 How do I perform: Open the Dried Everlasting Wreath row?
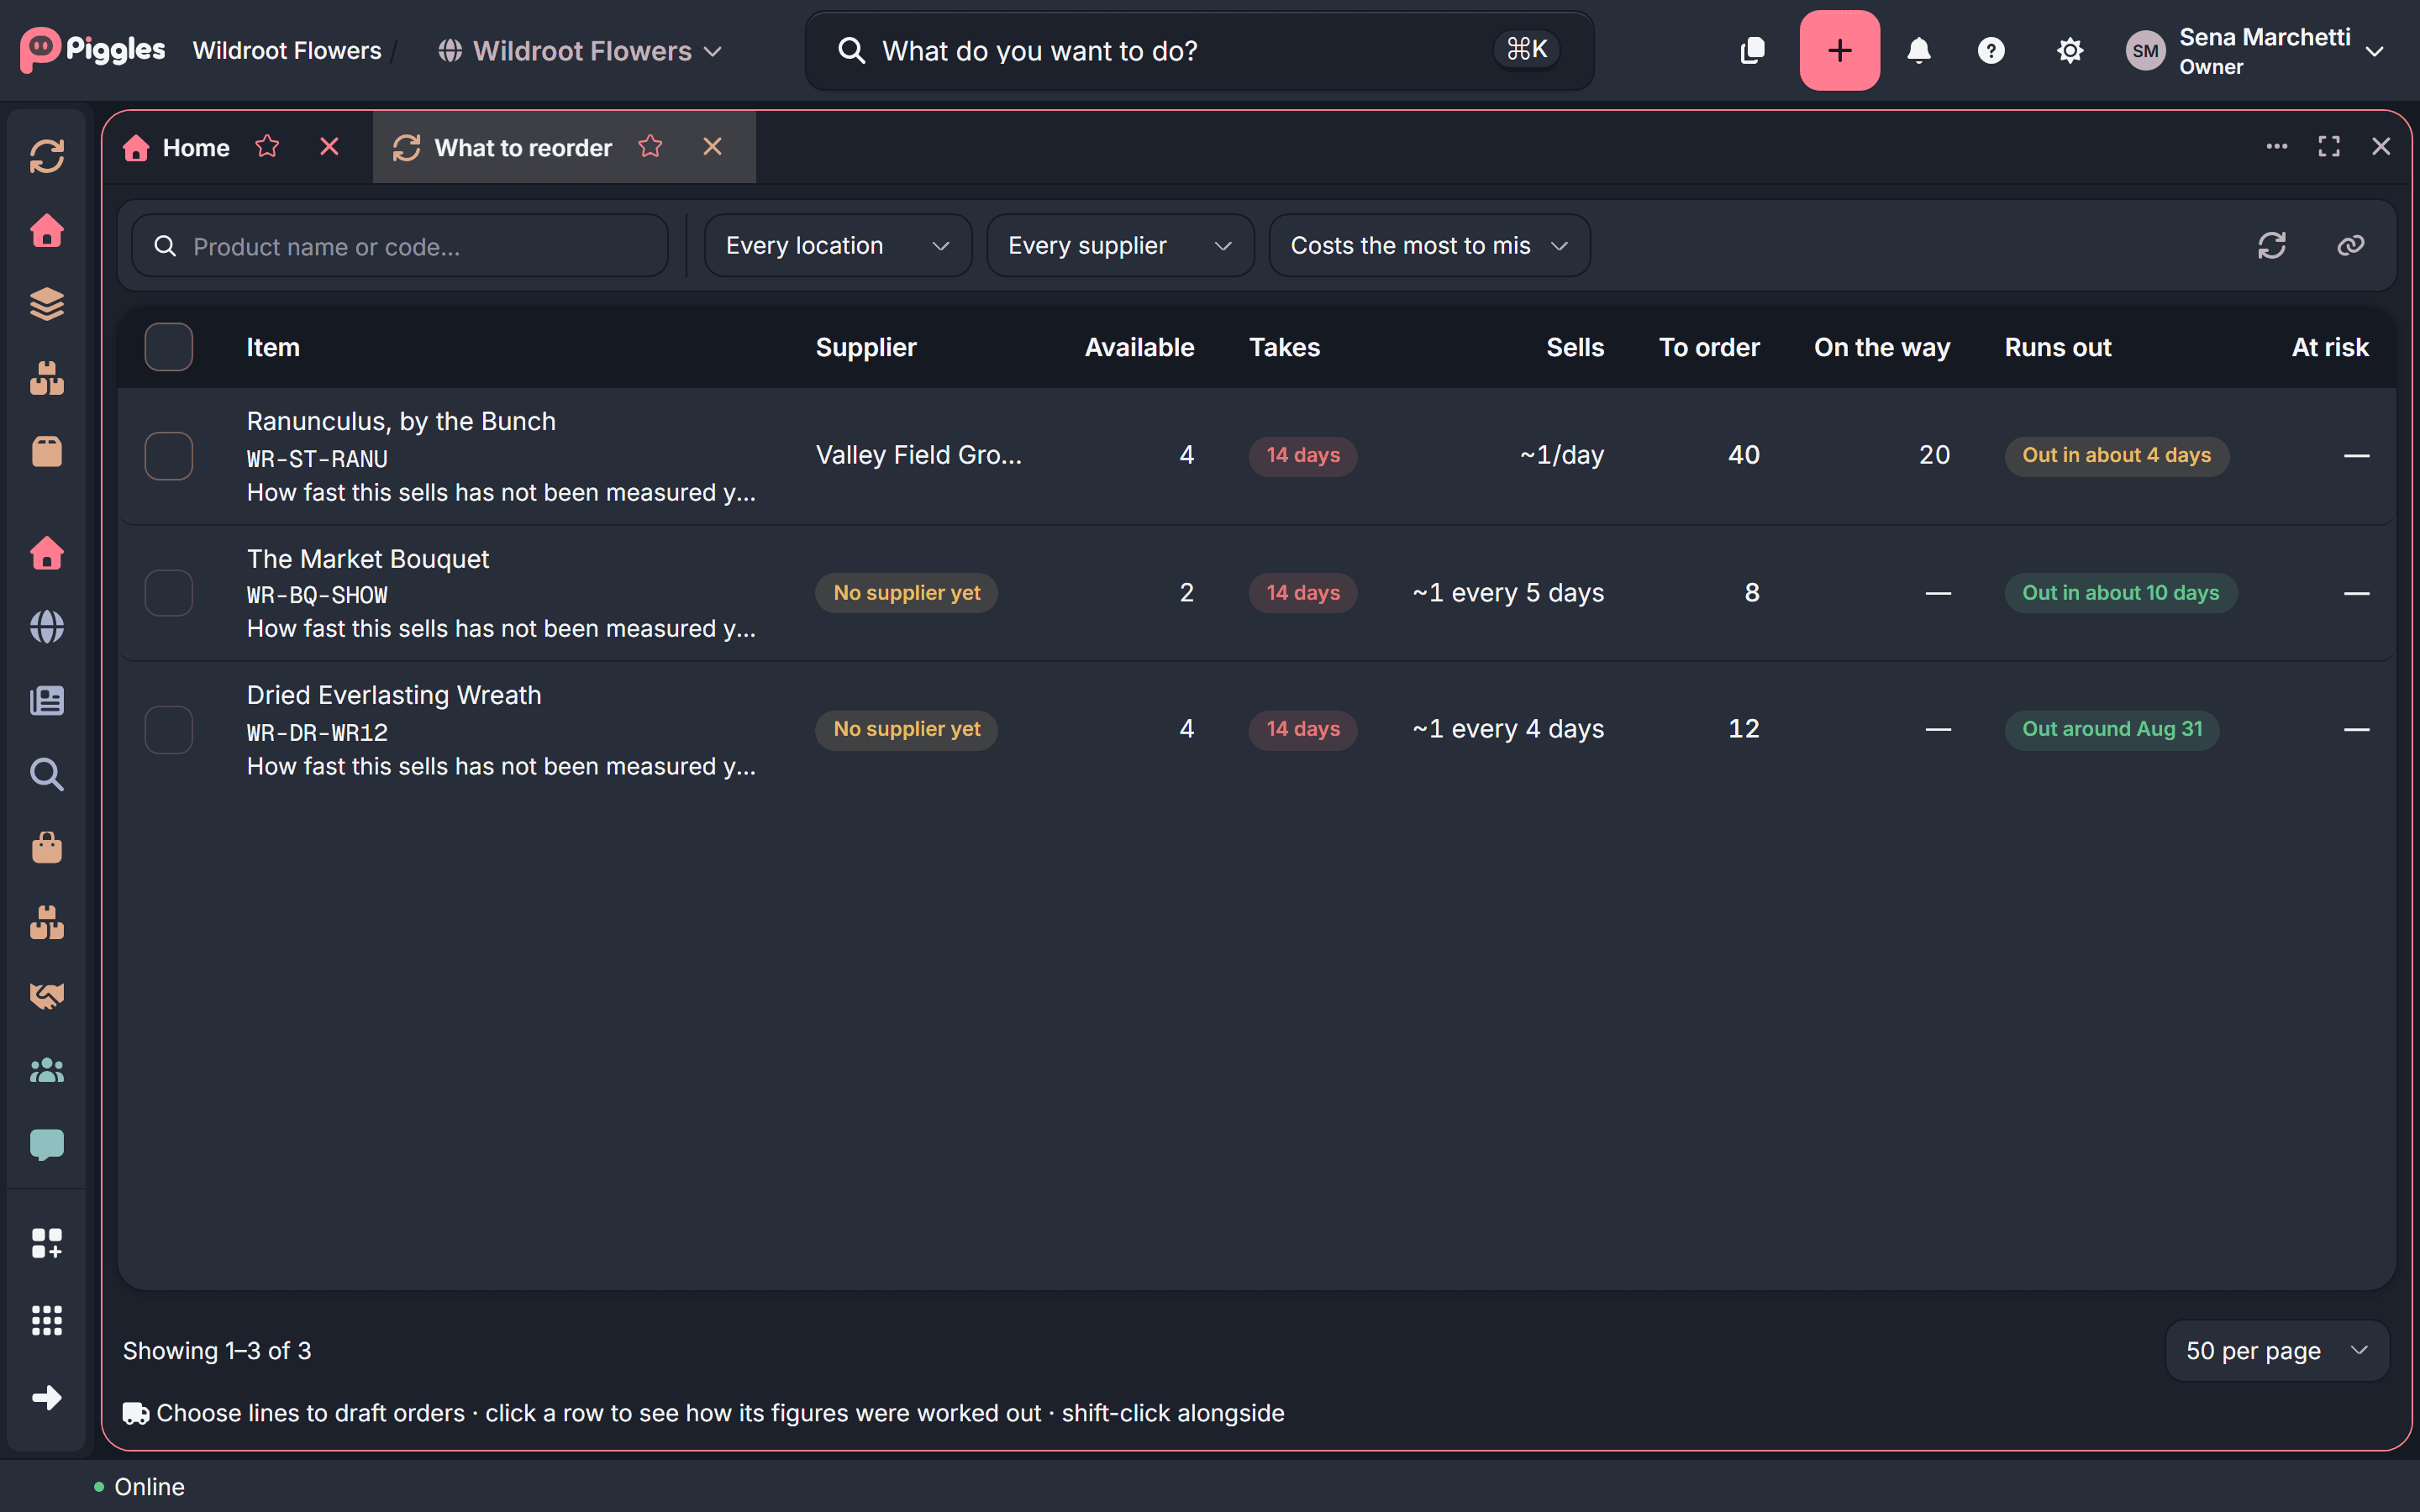click(x=1256, y=730)
